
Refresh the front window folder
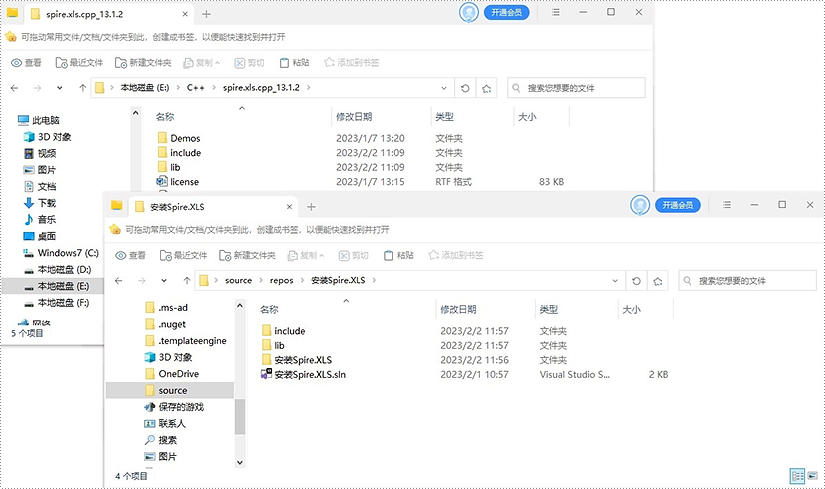click(x=636, y=281)
